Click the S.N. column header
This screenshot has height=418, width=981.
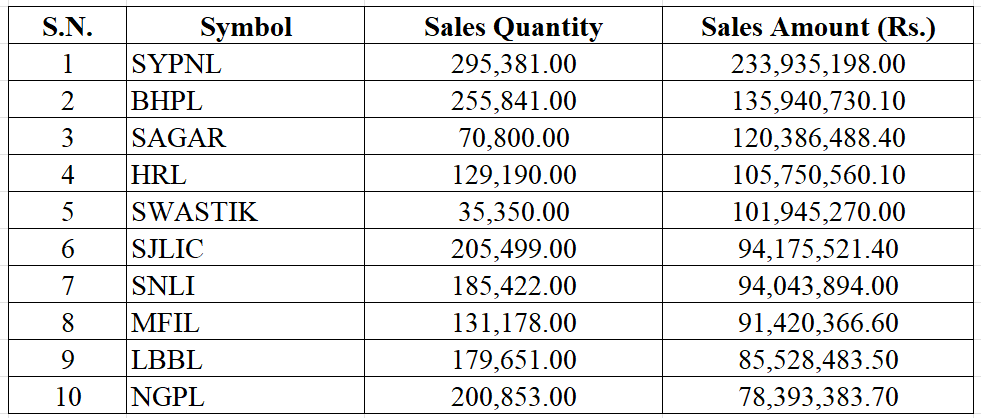click(68, 27)
